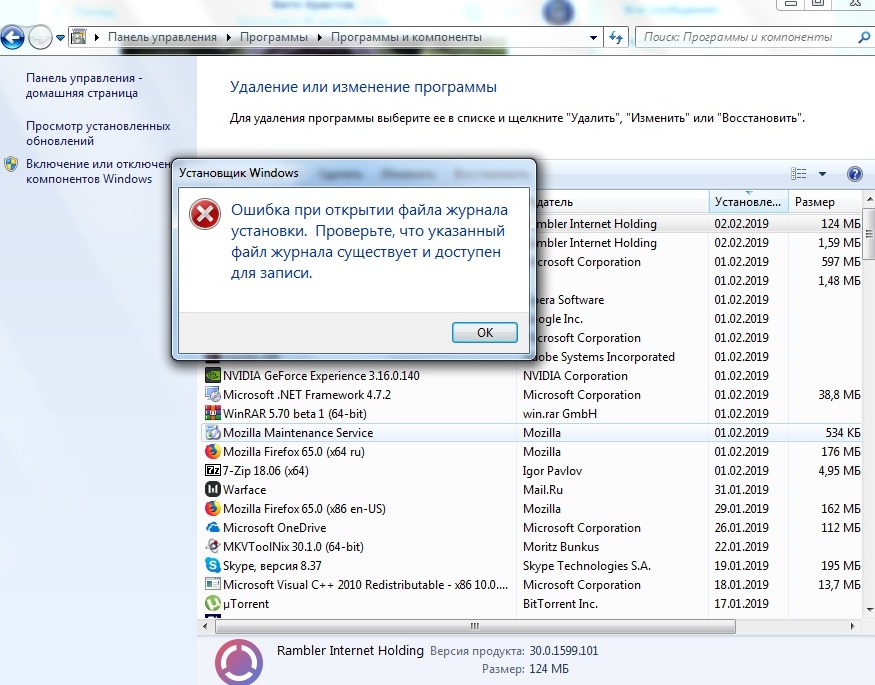Click the Control Panel icon in address bar
875x685 pixels.
pyautogui.click(x=79, y=37)
